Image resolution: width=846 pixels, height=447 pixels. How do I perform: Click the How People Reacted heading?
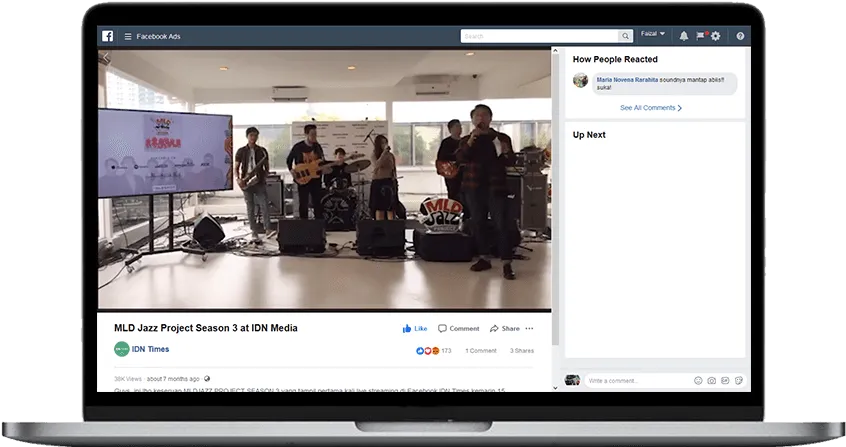click(x=615, y=59)
